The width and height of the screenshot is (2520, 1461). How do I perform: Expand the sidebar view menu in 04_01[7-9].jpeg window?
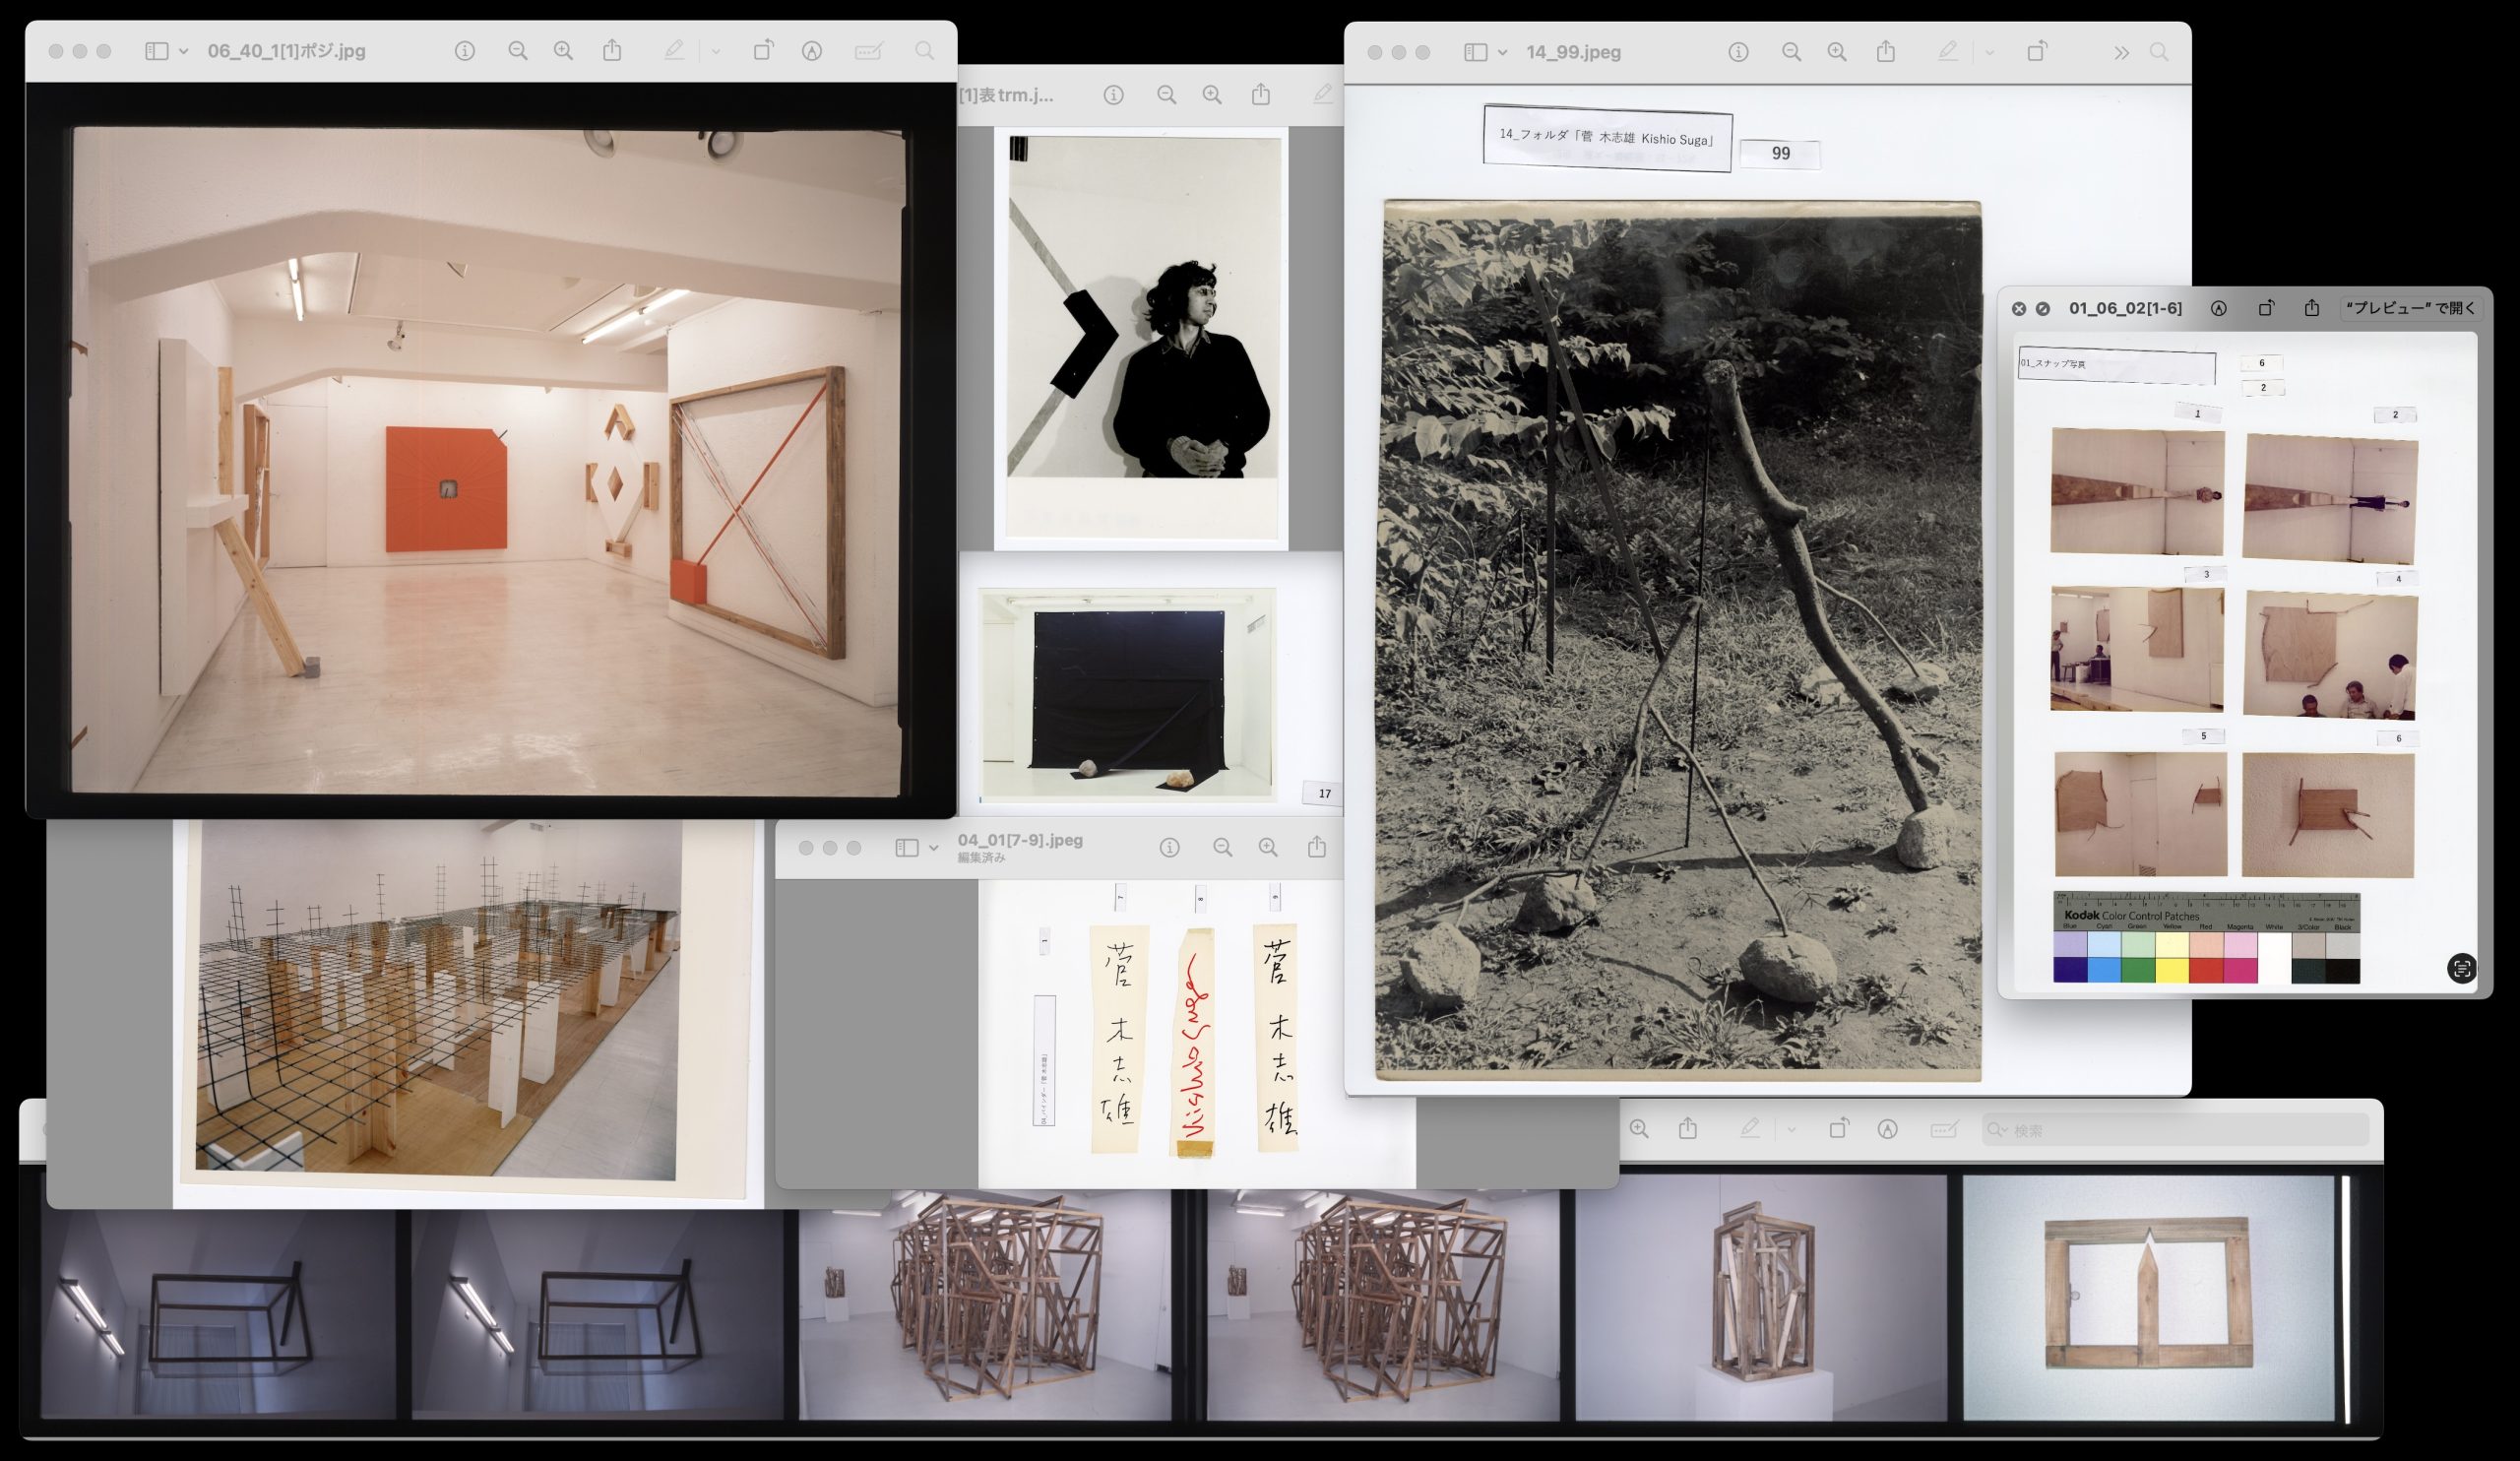point(933,848)
